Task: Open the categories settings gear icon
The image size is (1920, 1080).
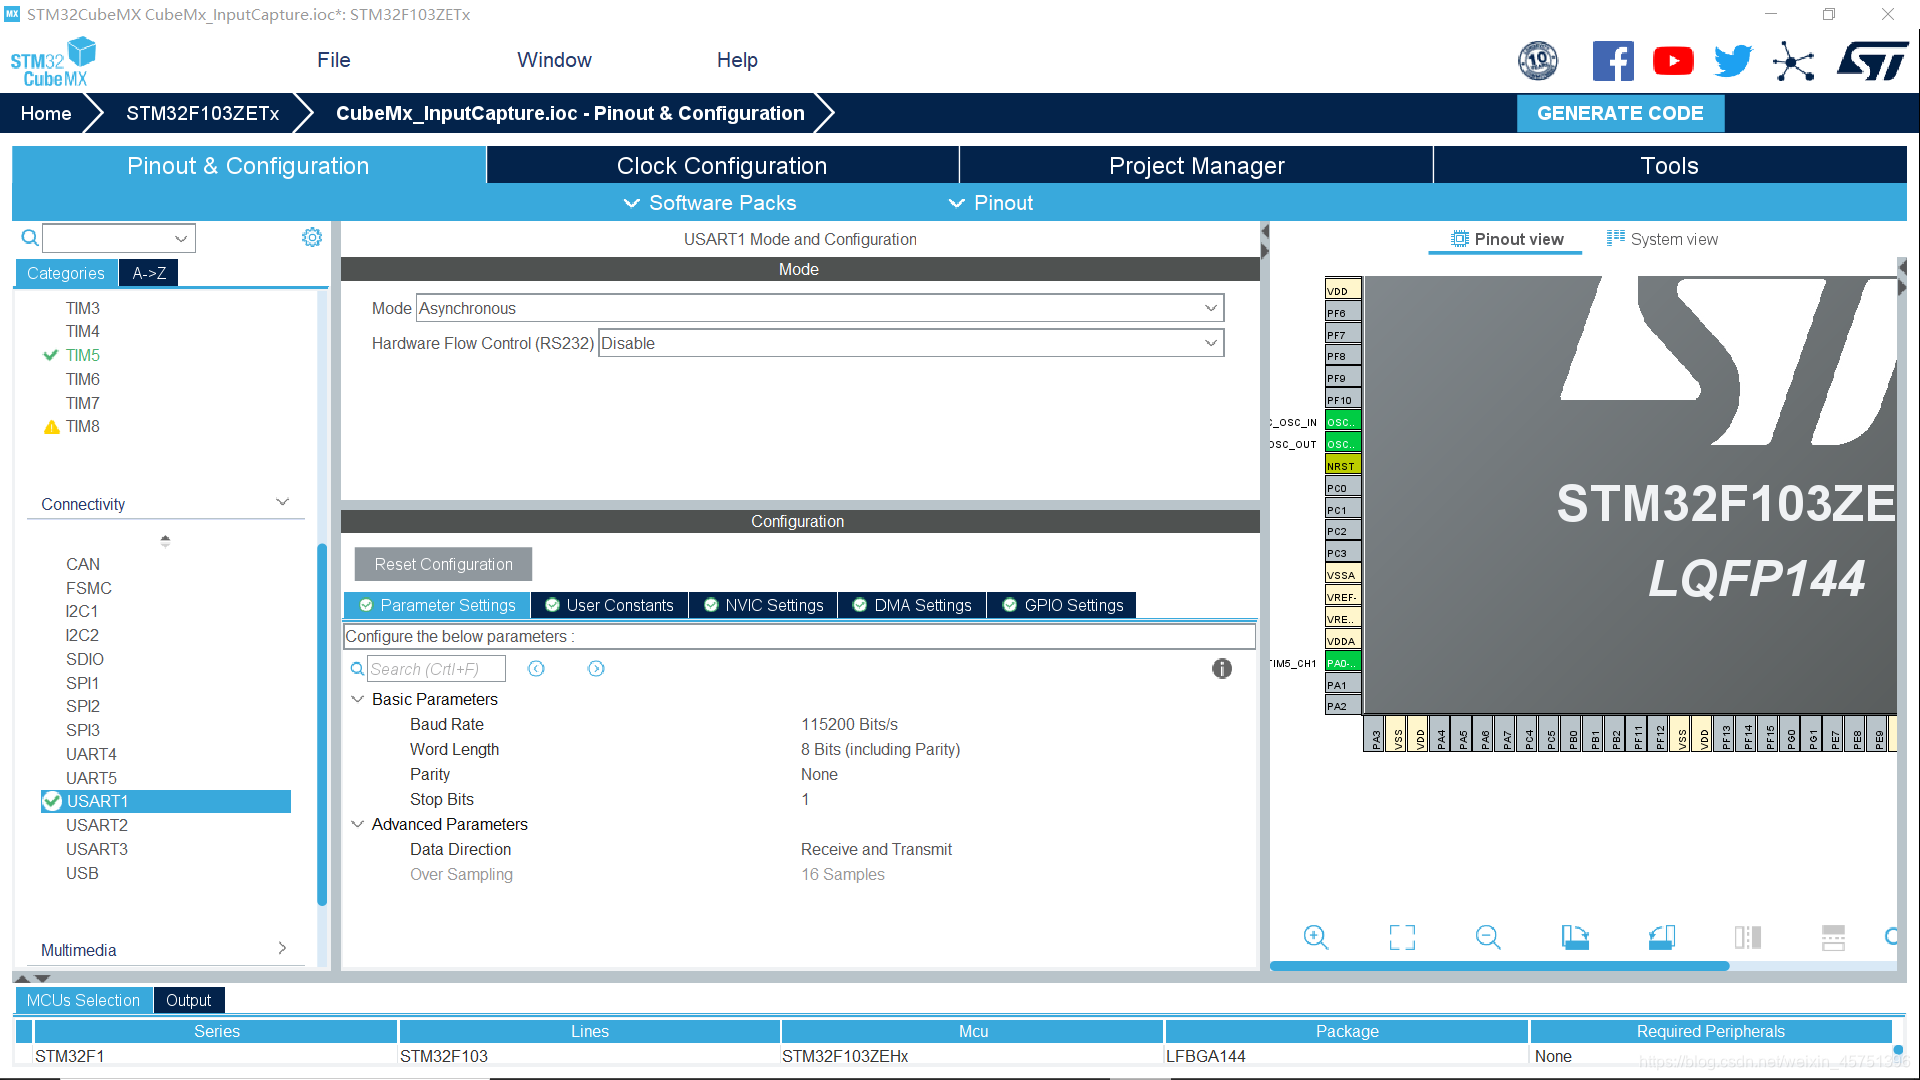Action: 312,237
